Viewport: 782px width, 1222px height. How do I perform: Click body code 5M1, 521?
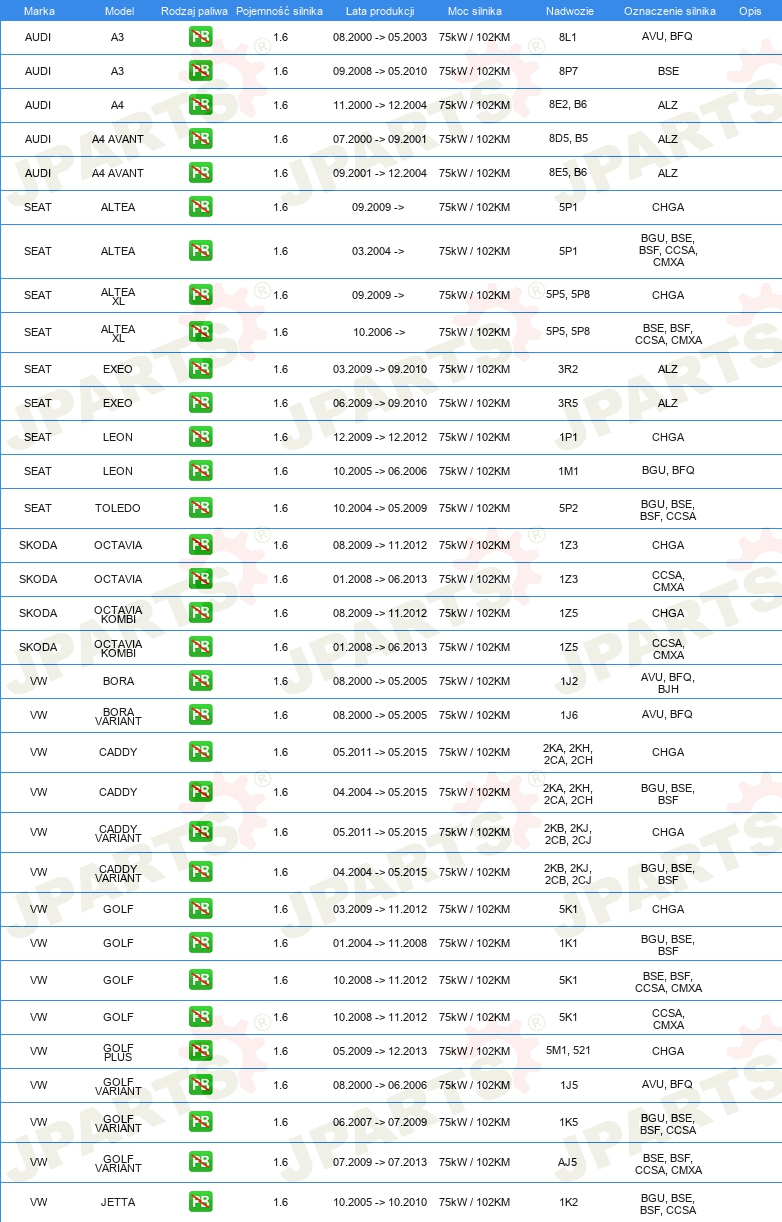pyautogui.click(x=568, y=1051)
